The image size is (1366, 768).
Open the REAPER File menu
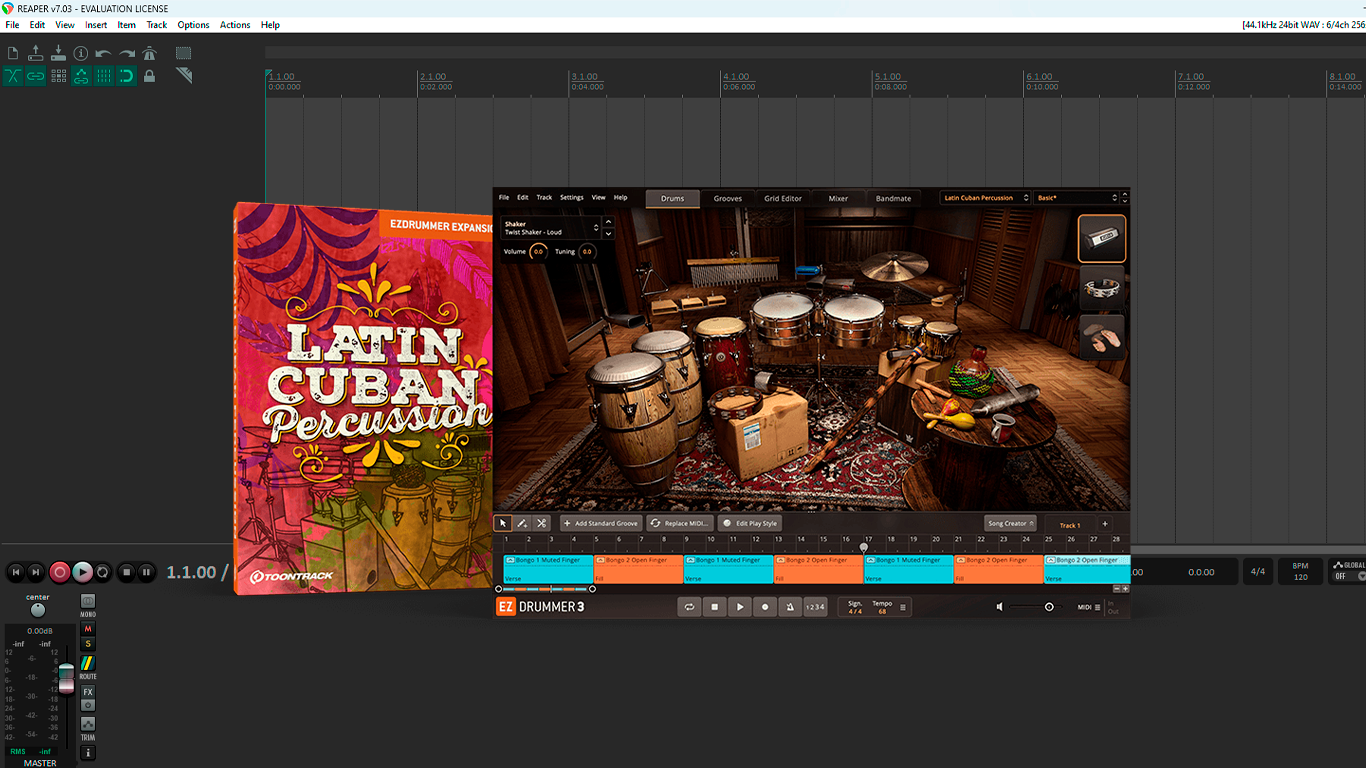click(x=12, y=25)
